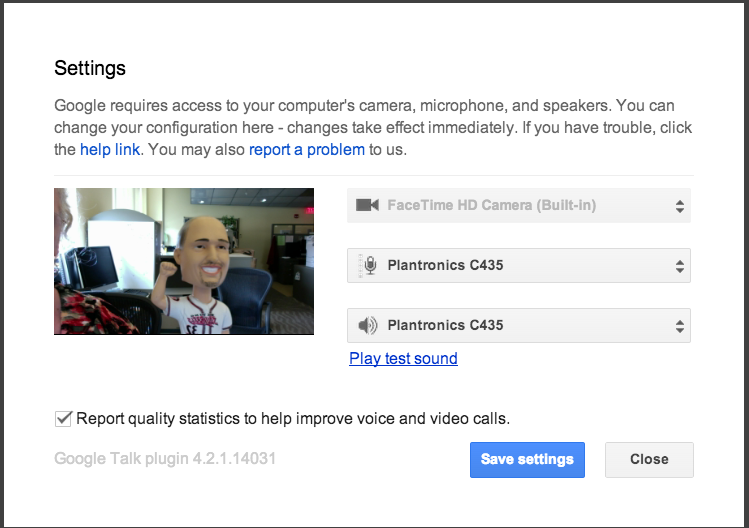Image resolution: width=749 pixels, height=528 pixels.
Task: Click the microphone input level meter
Action: click(x=359, y=266)
